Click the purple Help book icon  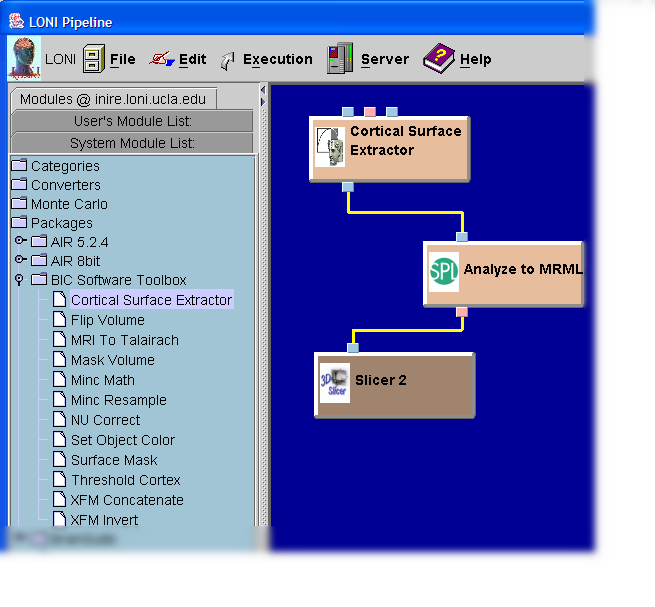click(x=438, y=59)
